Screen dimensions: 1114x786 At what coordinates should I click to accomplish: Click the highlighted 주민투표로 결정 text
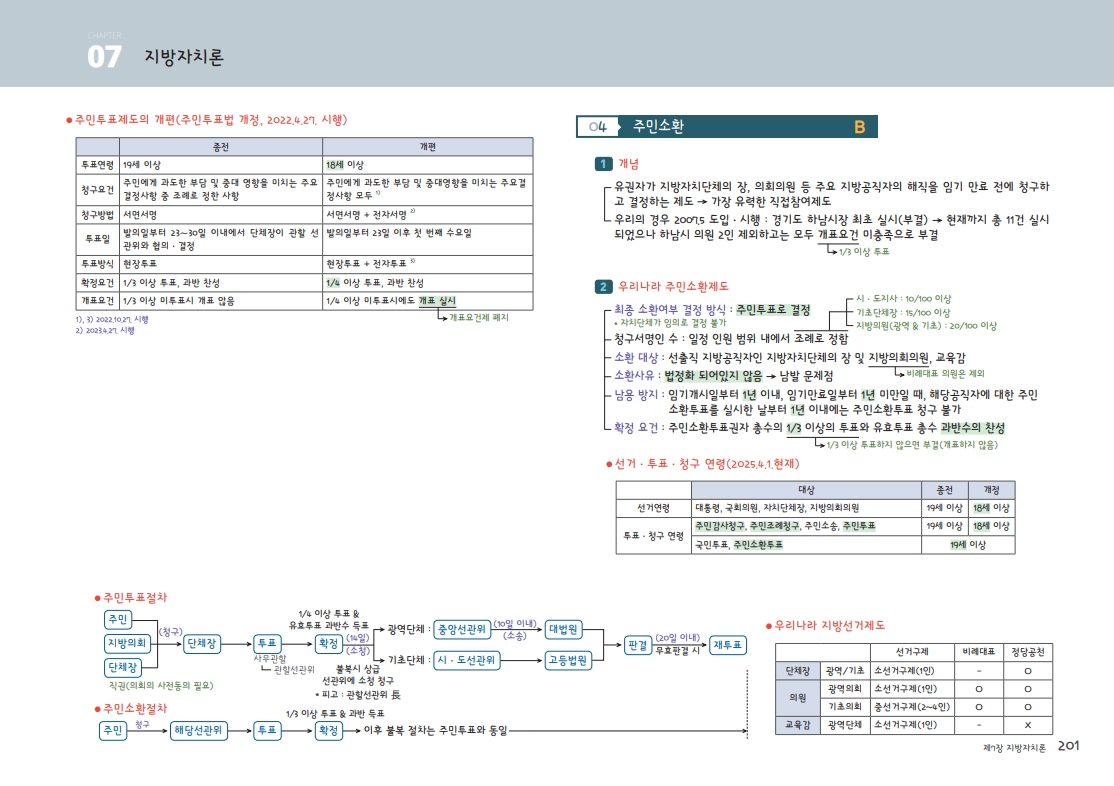(773, 310)
